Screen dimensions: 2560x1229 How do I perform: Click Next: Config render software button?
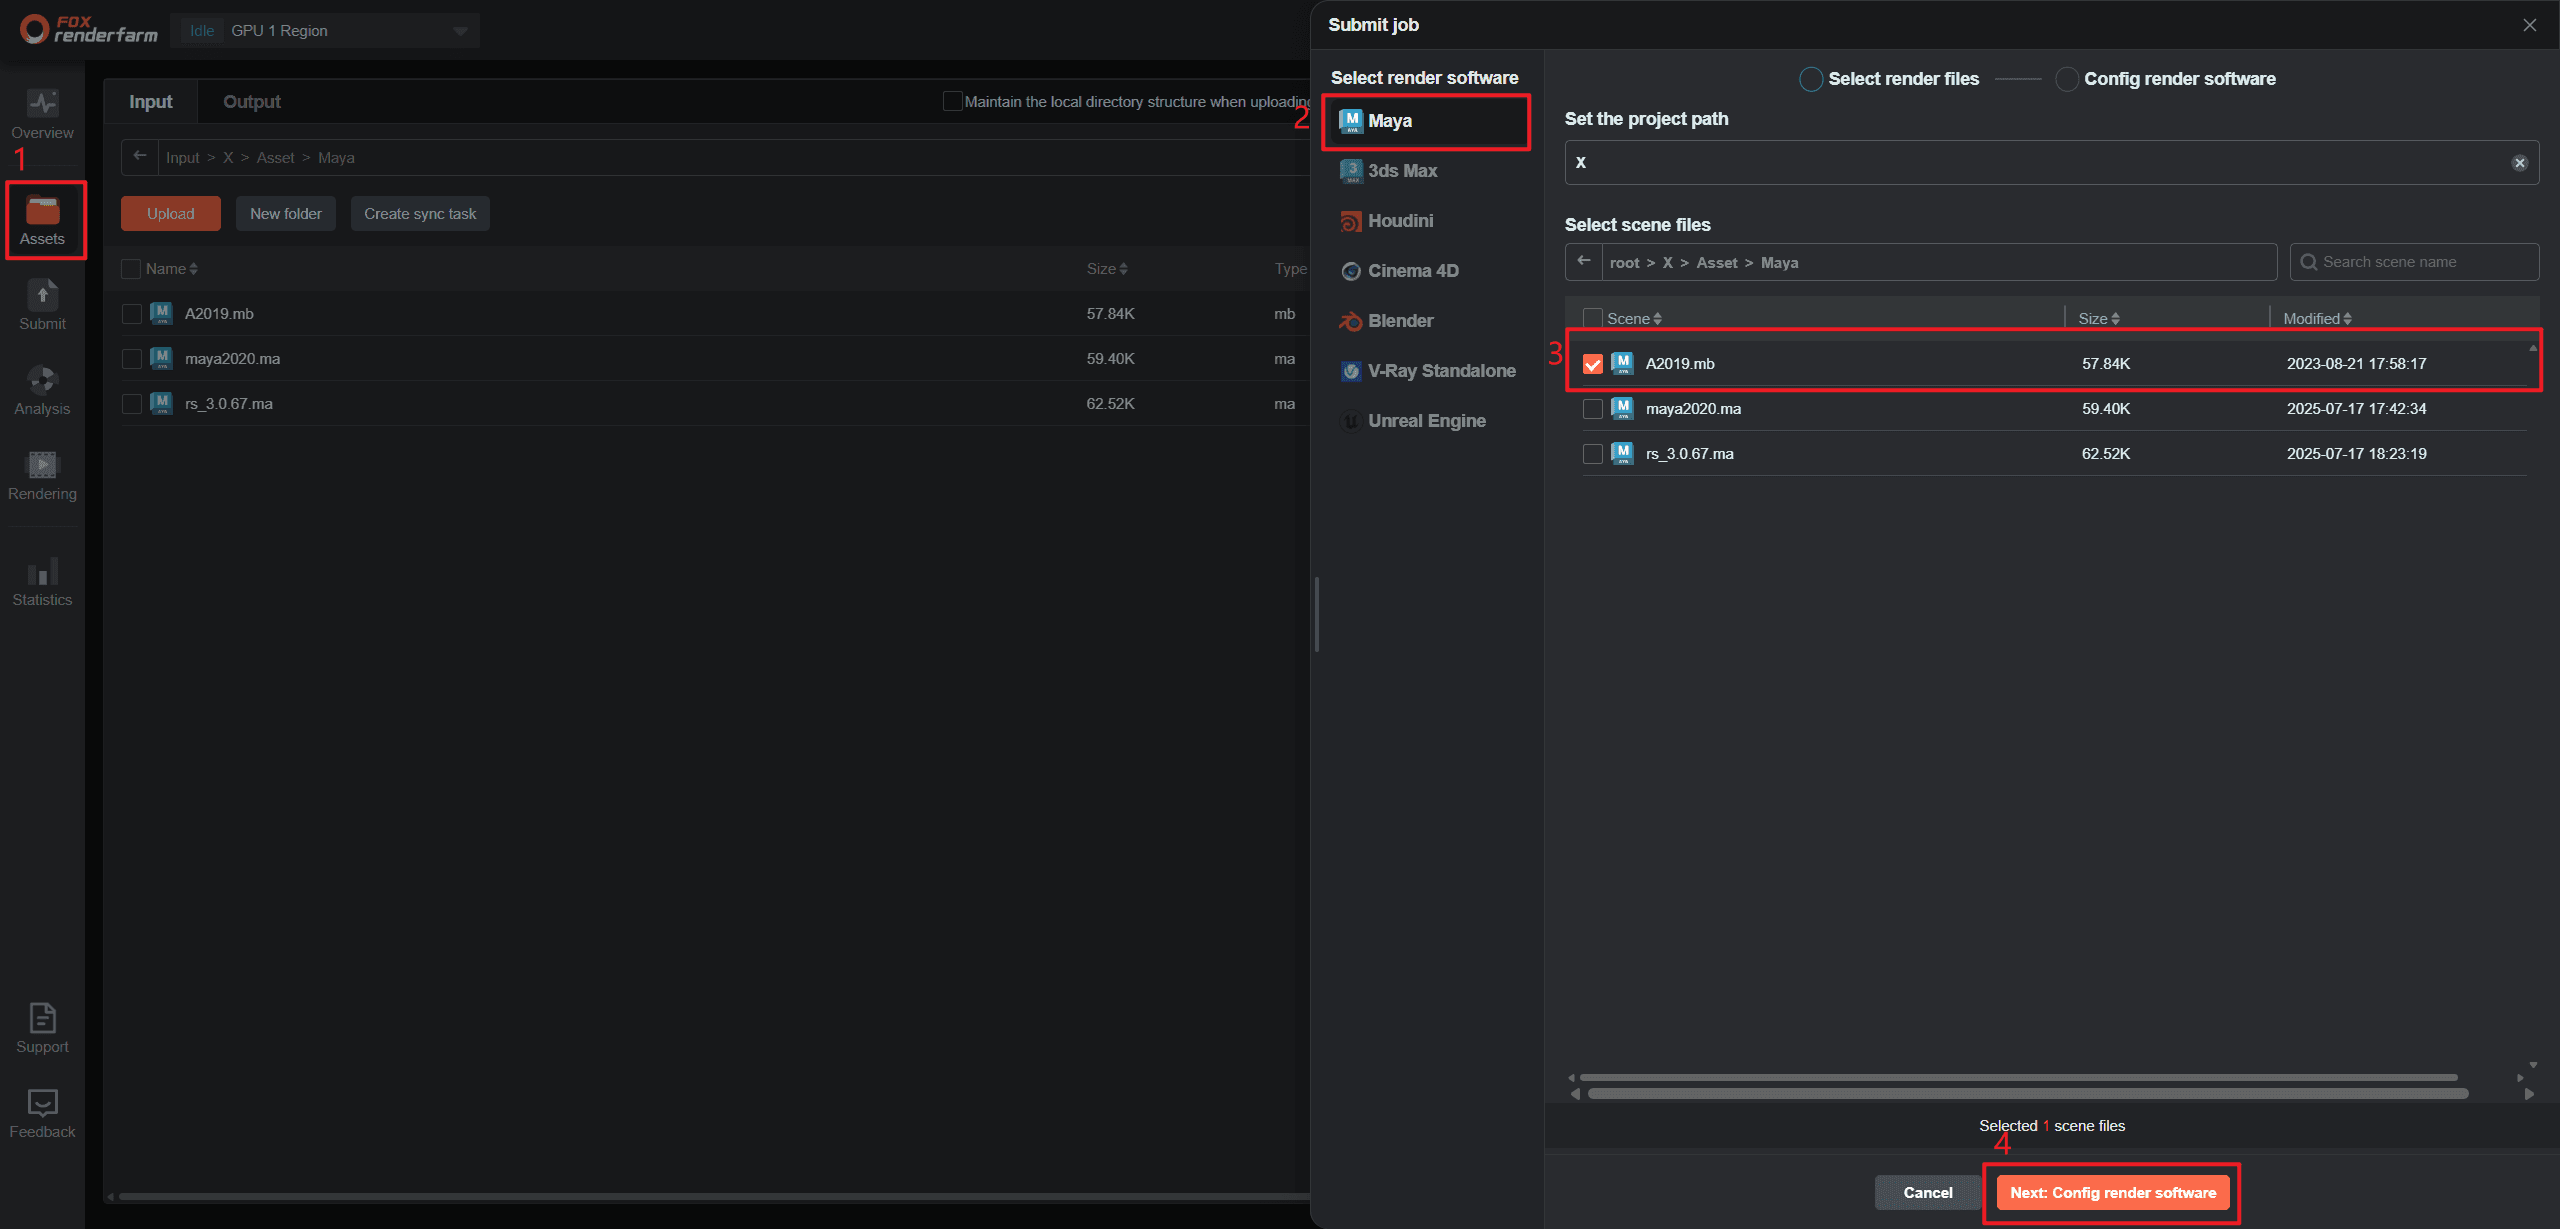click(2113, 1192)
